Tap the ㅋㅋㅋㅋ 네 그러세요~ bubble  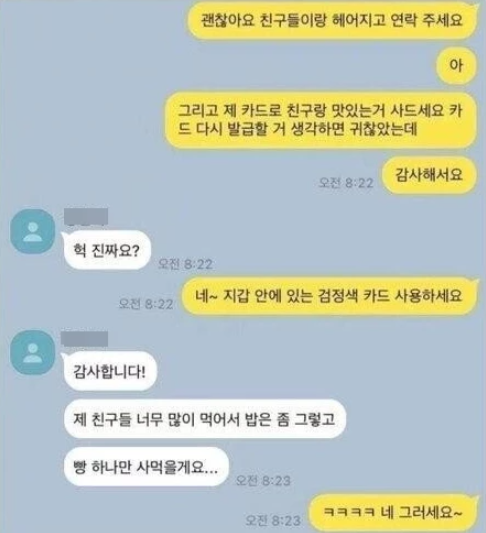(393, 512)
